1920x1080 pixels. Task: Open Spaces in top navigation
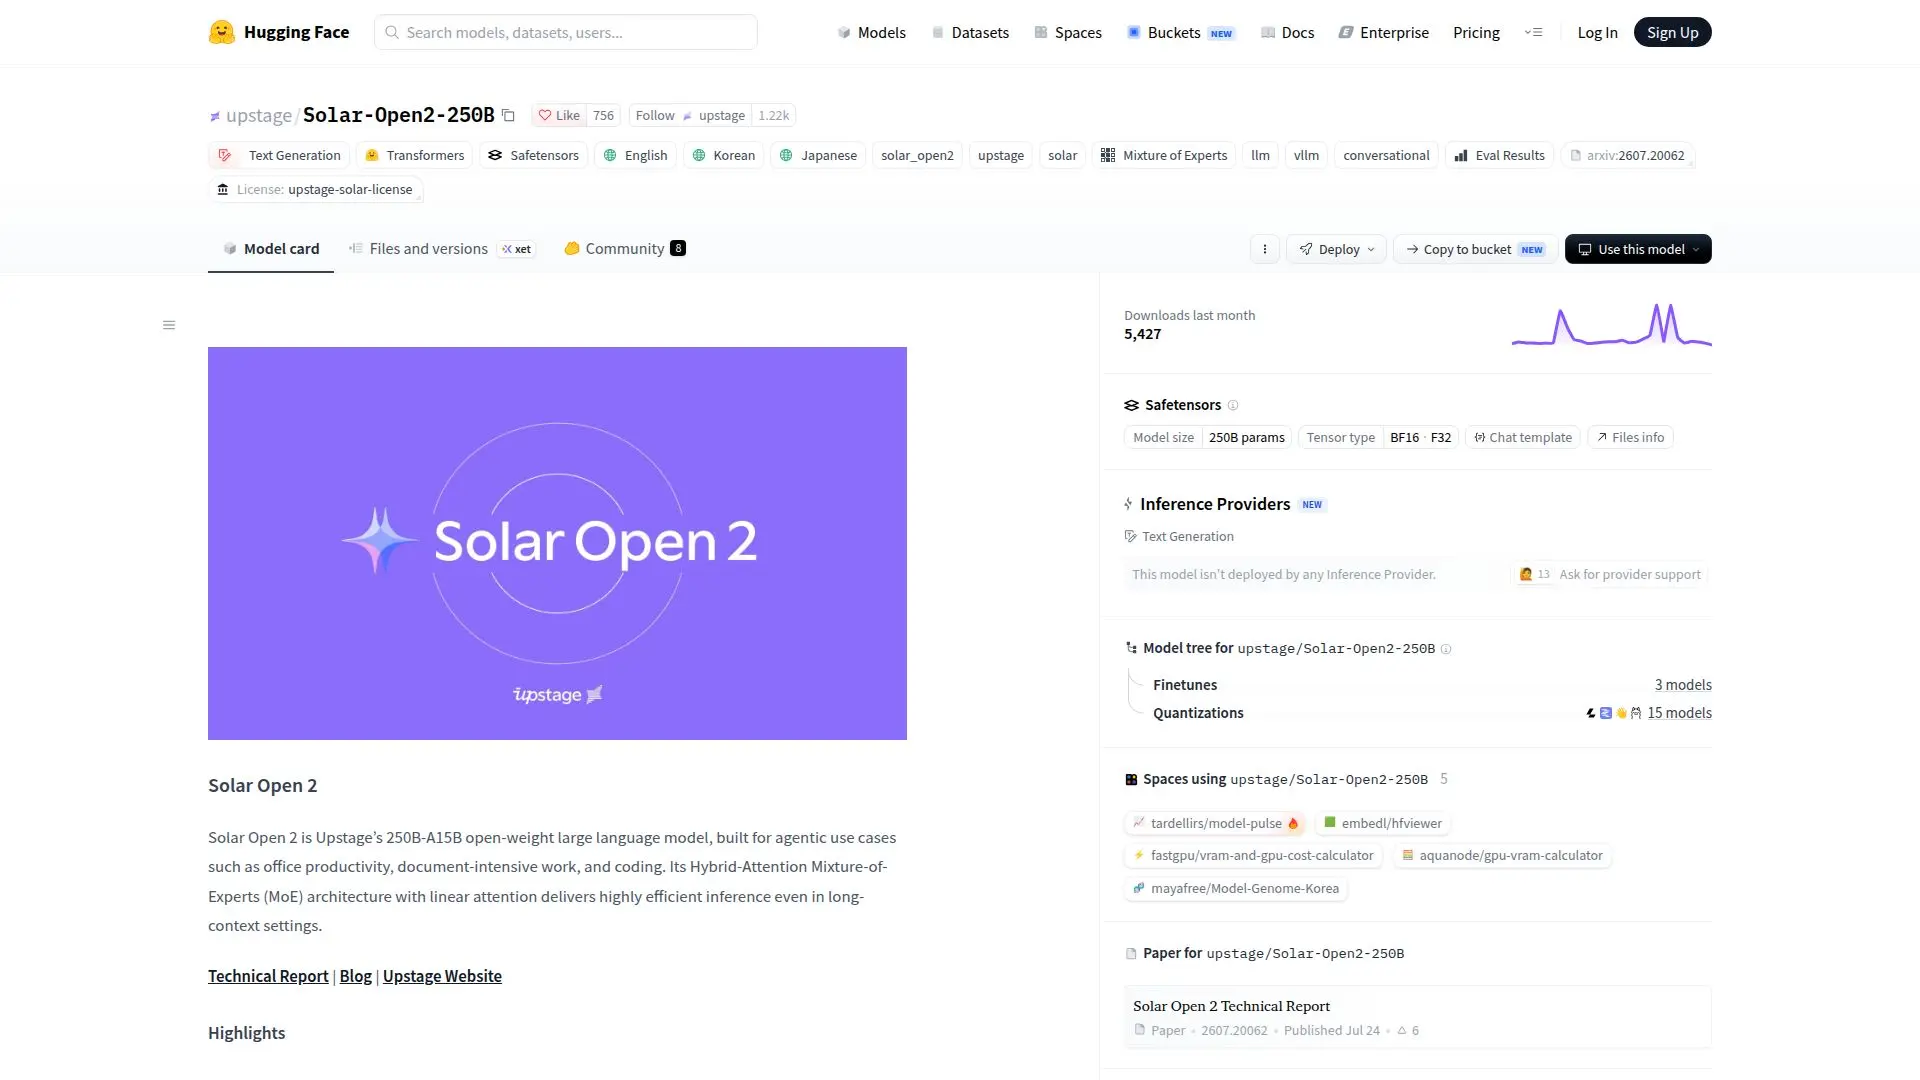1068,32
